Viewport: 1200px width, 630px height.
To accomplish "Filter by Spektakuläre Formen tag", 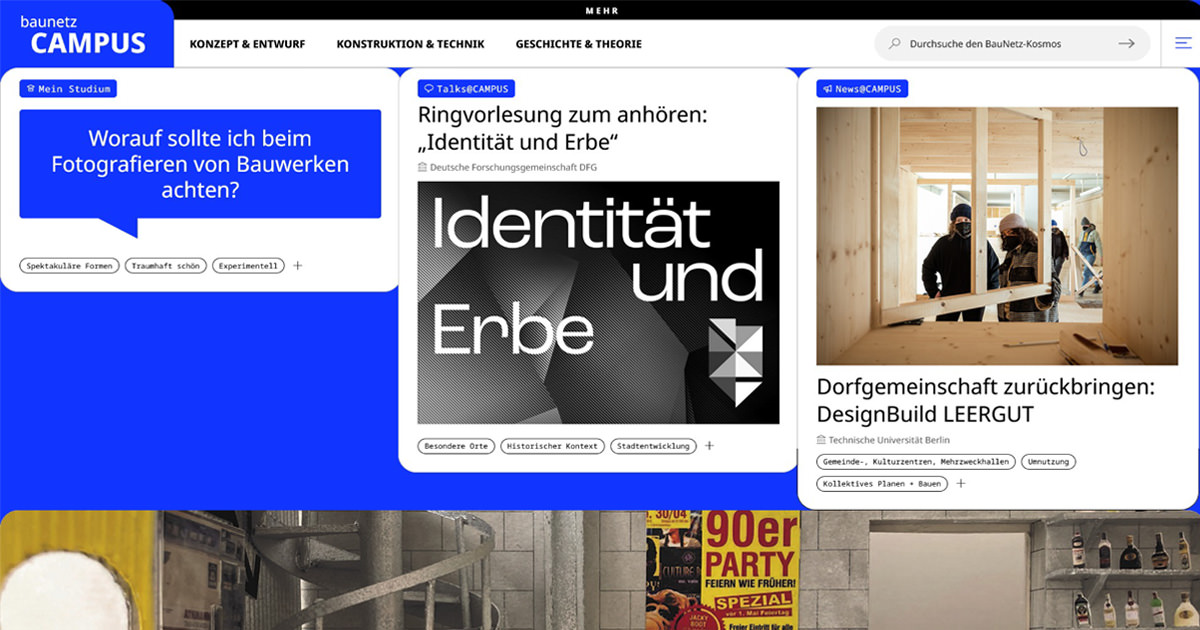I will 69,266.
